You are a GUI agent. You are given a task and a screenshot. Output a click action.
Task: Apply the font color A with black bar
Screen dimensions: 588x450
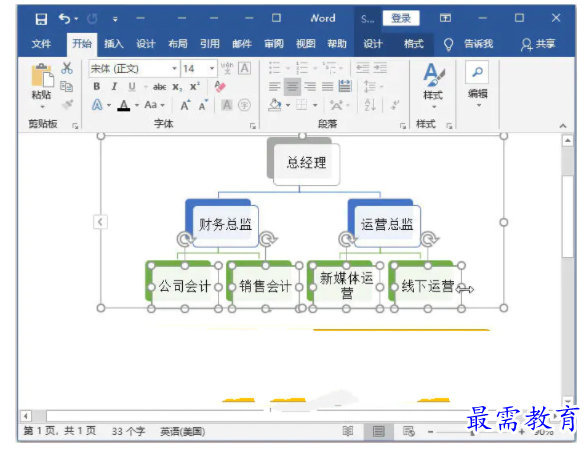pyautogui.click(x=123, y=105)
